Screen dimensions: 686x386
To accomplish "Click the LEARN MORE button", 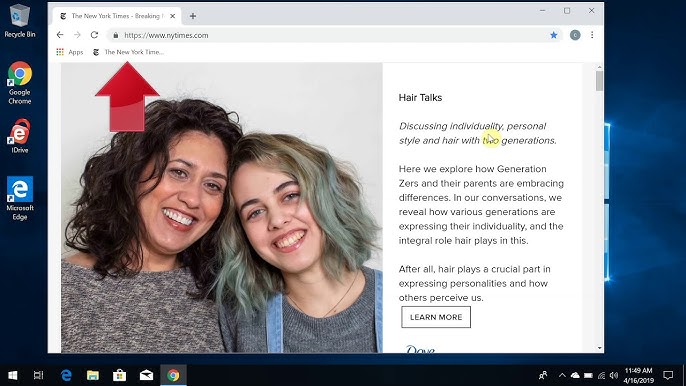I will [436, 317].
